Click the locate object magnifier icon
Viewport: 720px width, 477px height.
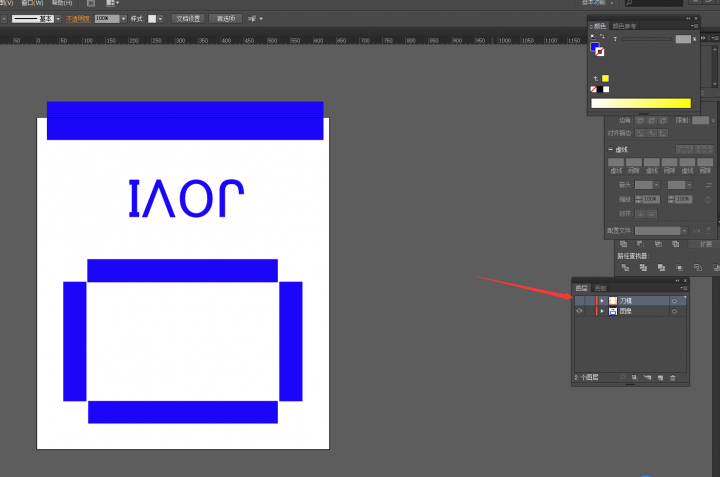pos(622,378)
